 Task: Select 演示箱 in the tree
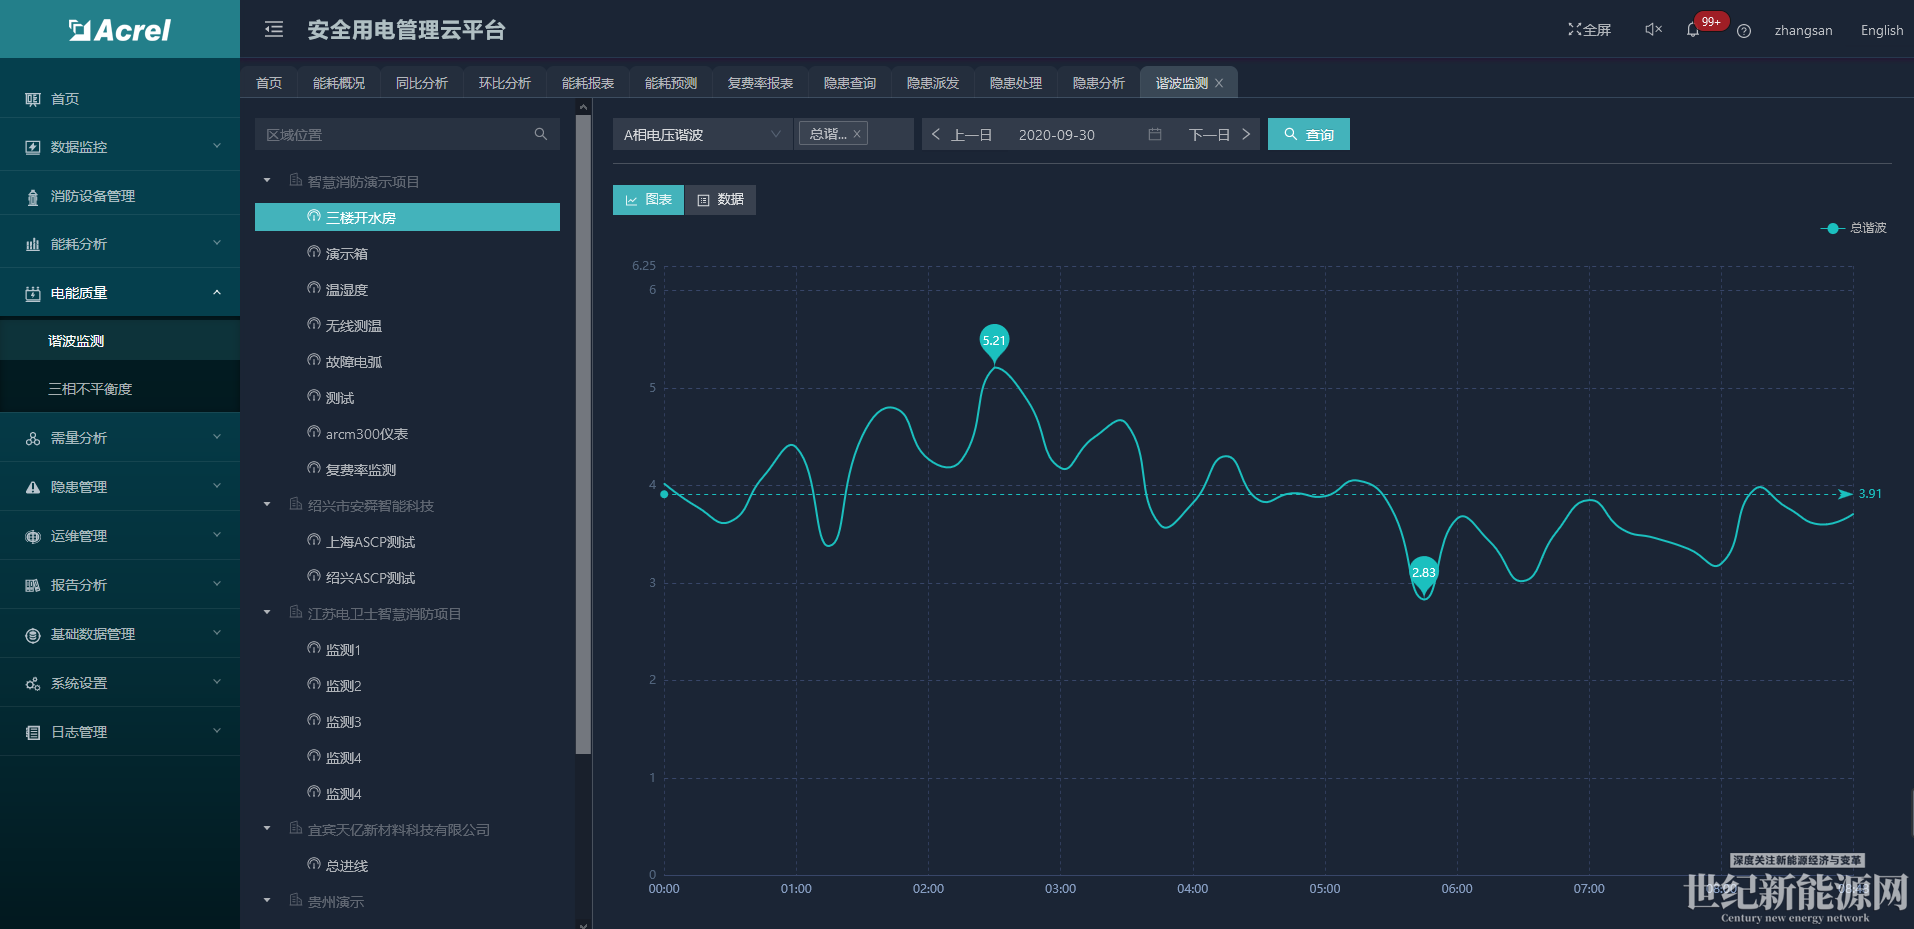click(347, 254)
